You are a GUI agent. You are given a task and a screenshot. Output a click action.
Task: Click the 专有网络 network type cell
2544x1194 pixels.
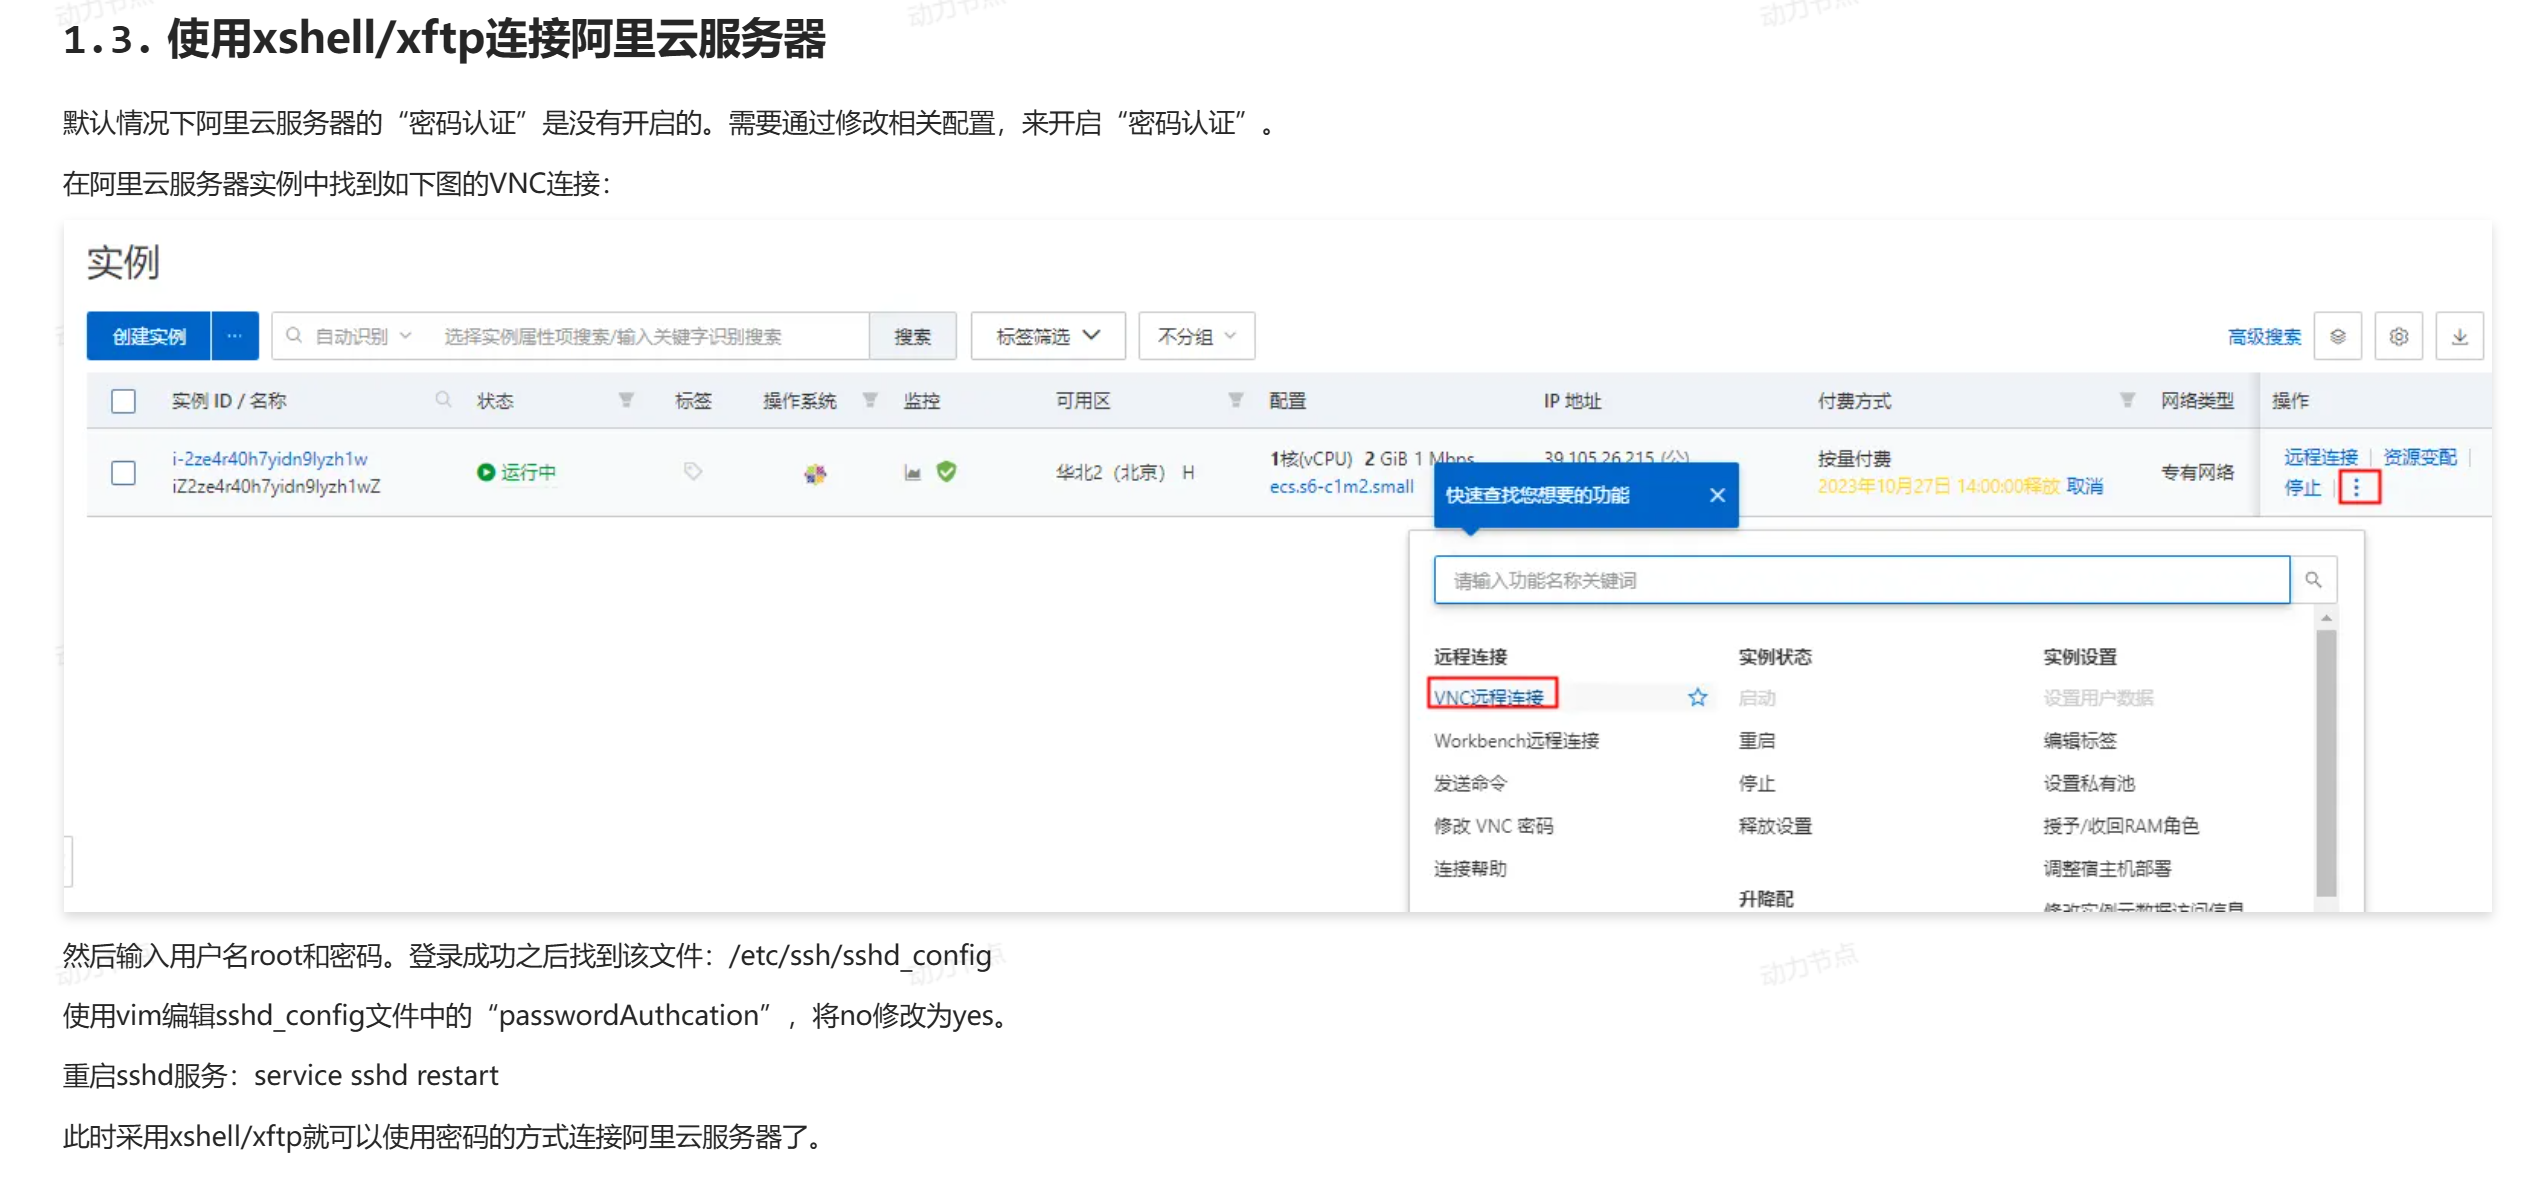(x=2197, y=472)
